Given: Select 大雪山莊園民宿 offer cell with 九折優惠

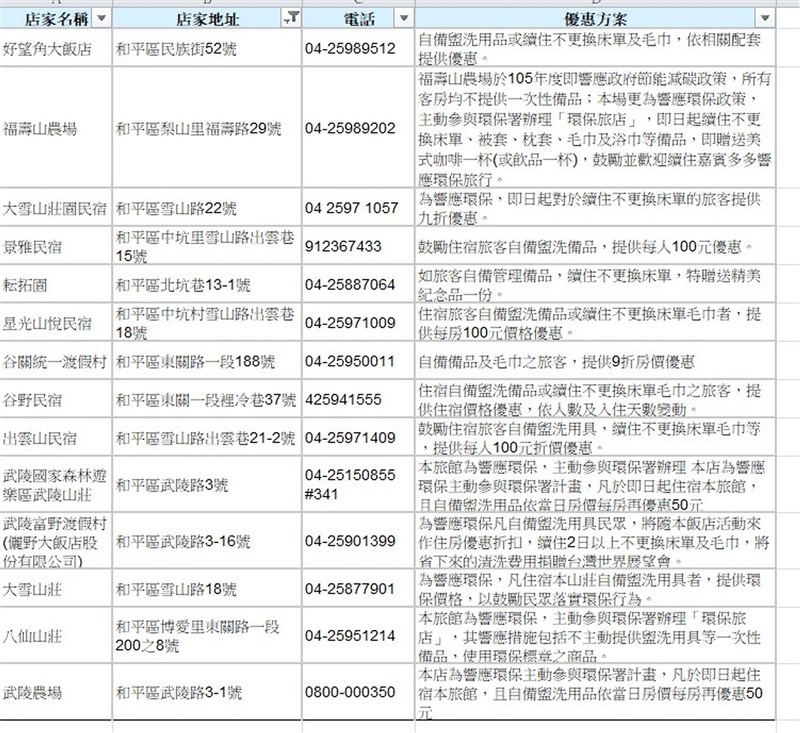Looking at the screenshot, I should point(595,207).
